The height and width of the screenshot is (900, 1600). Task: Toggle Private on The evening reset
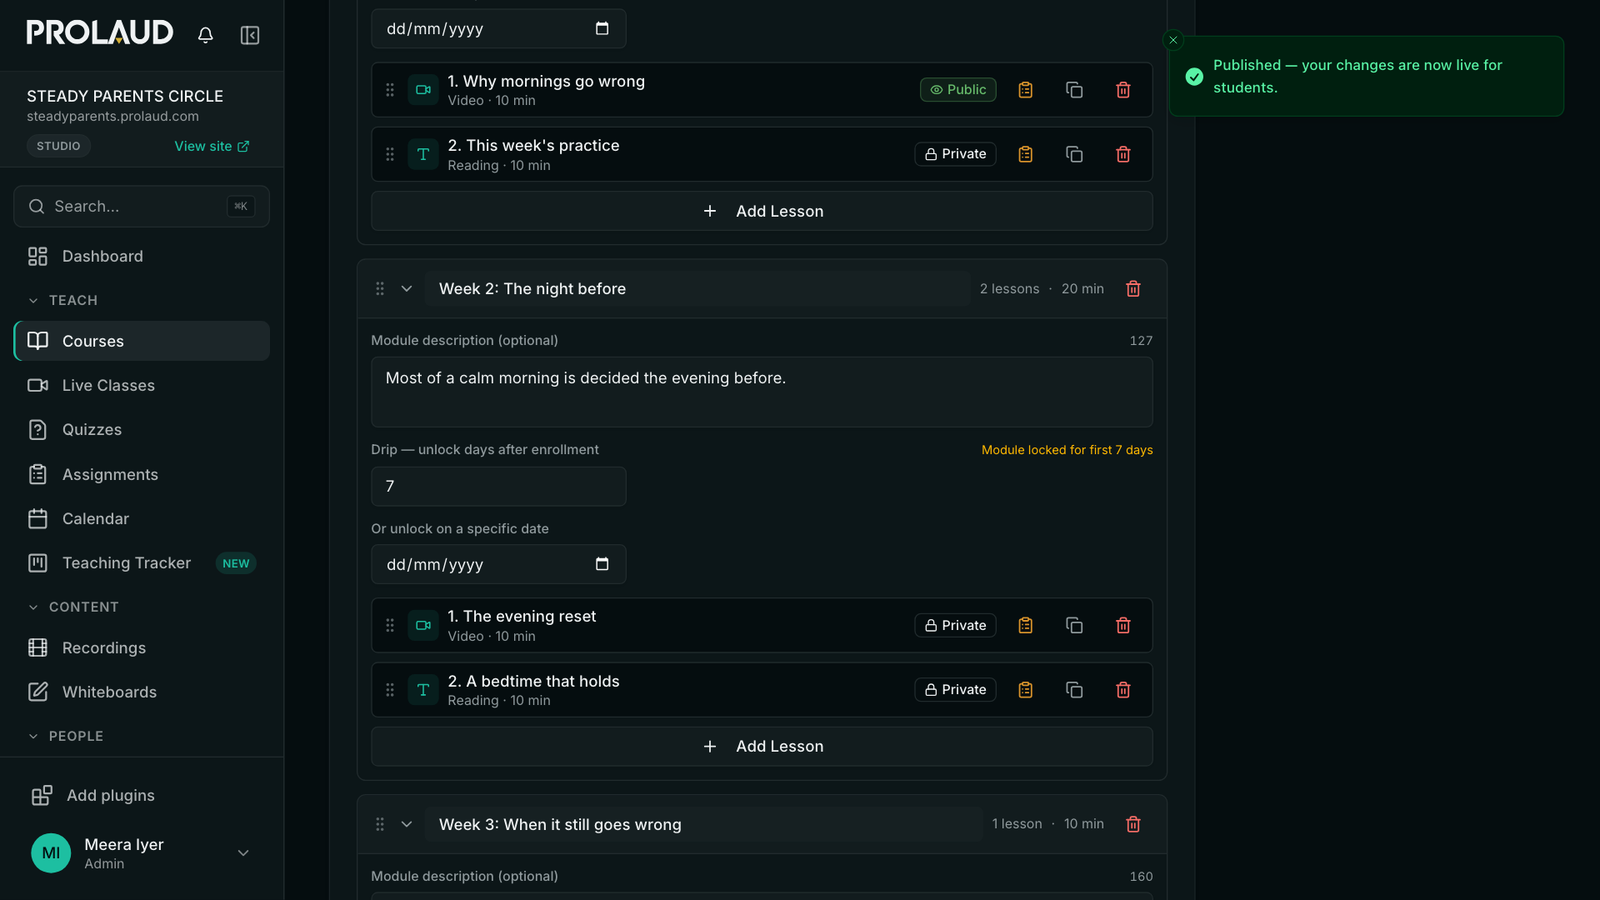click(x=955, y=625)
